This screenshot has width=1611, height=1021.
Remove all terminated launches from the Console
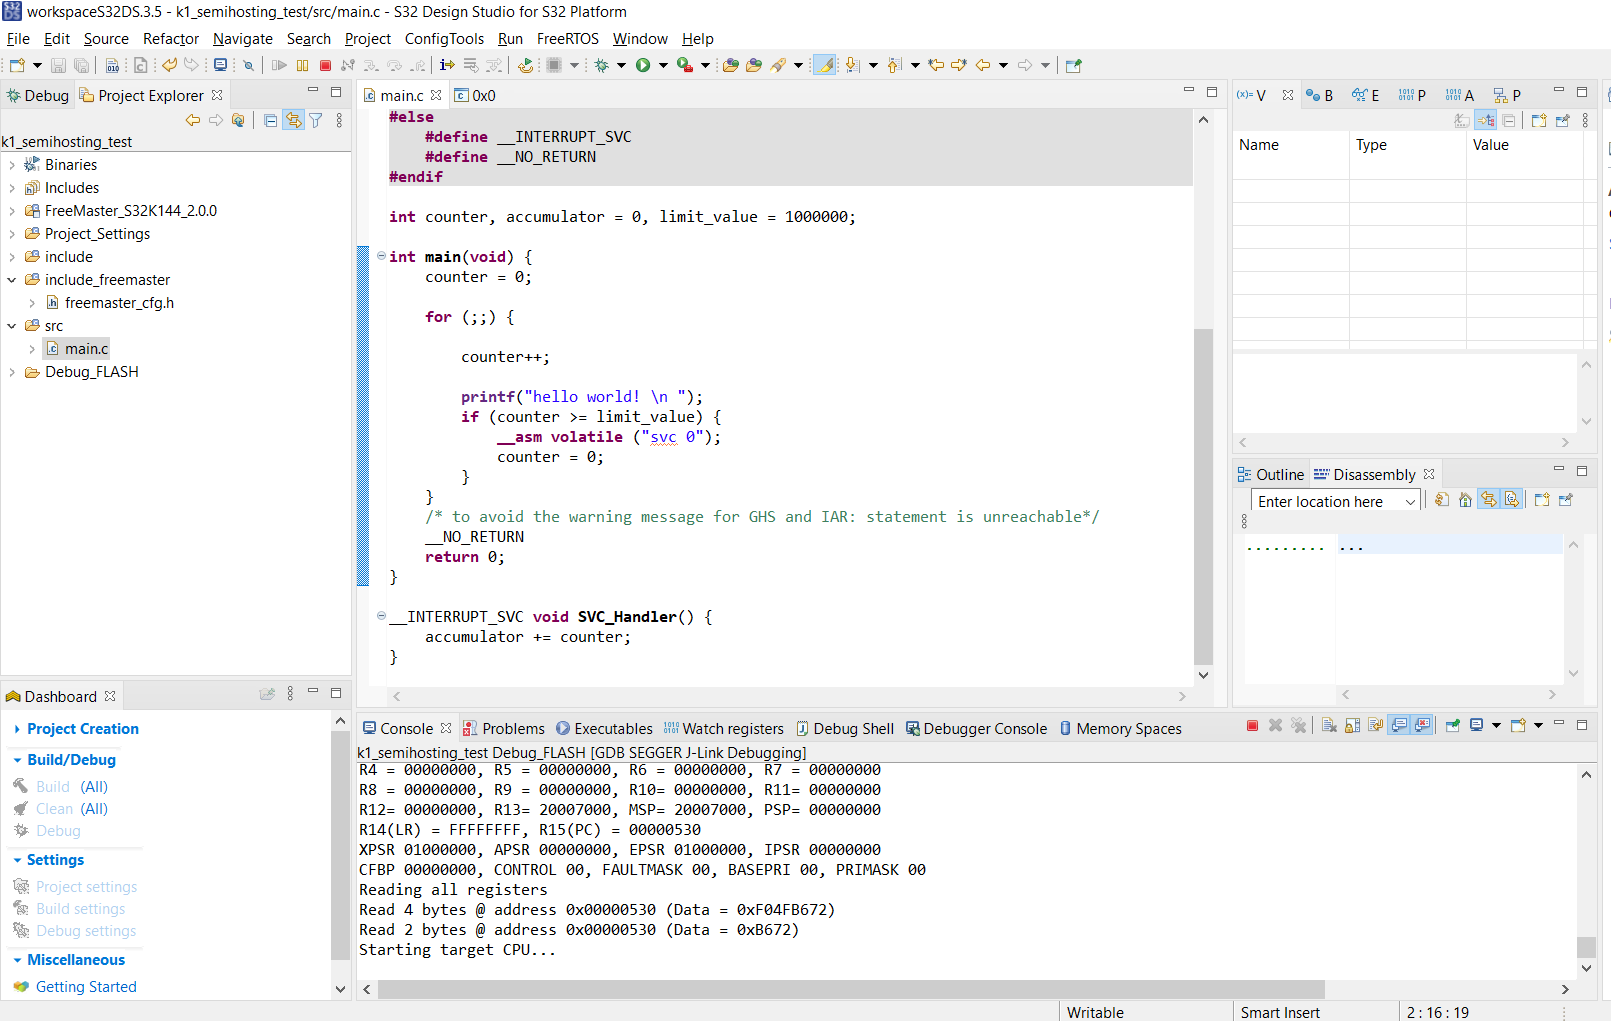click(x=1299, y=725)
